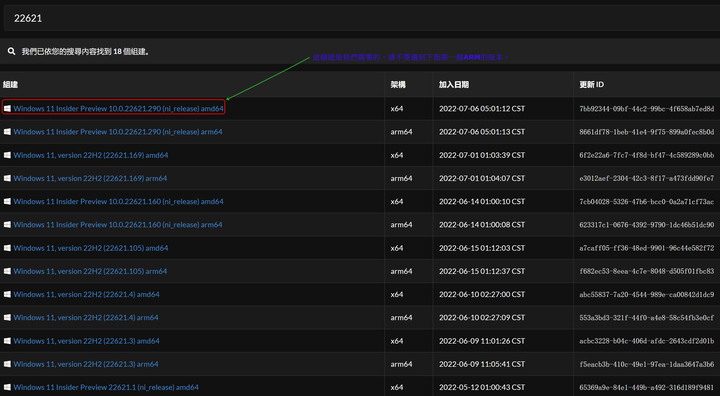
Task: Click update ID starting with acbc3228
Action: 647,341
